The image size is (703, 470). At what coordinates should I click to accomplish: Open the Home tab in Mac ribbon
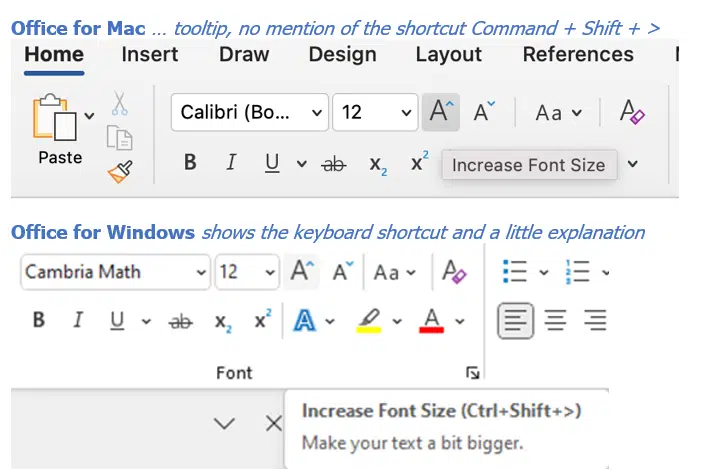coord(54,55)
